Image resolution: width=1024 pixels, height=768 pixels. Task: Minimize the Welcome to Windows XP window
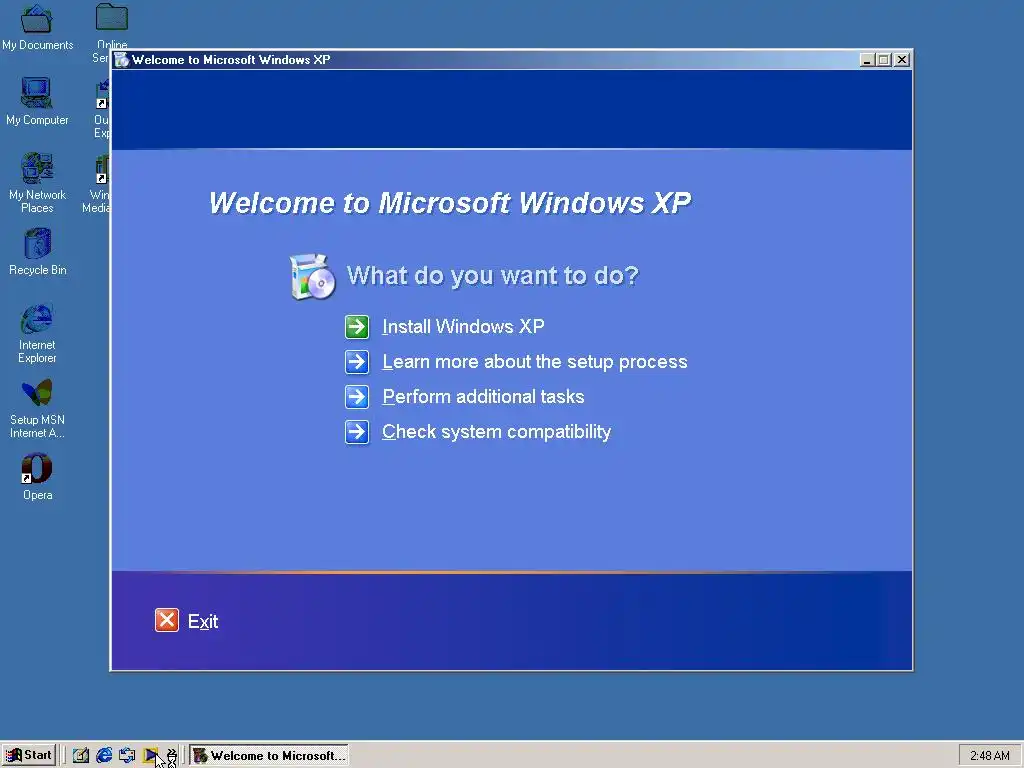867,60
